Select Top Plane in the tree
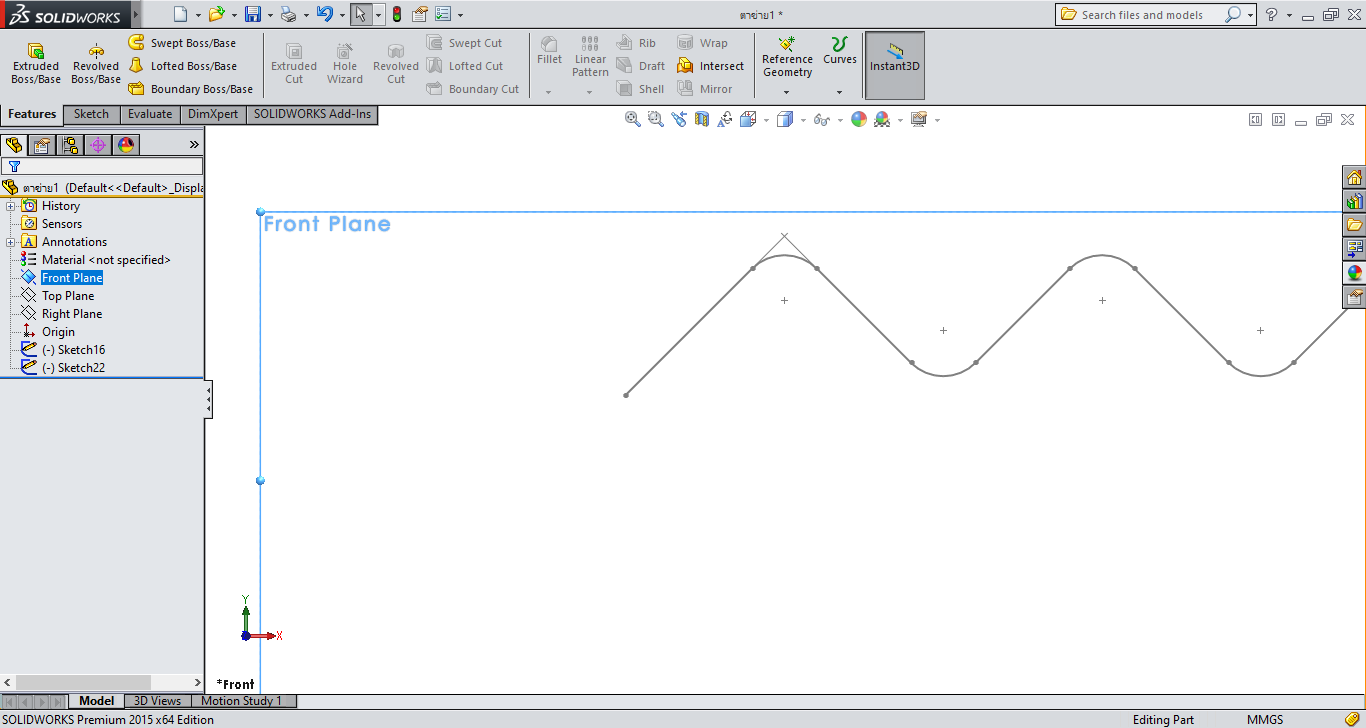This screenshot has height=728, width=1366. click(x=68, y=296)
